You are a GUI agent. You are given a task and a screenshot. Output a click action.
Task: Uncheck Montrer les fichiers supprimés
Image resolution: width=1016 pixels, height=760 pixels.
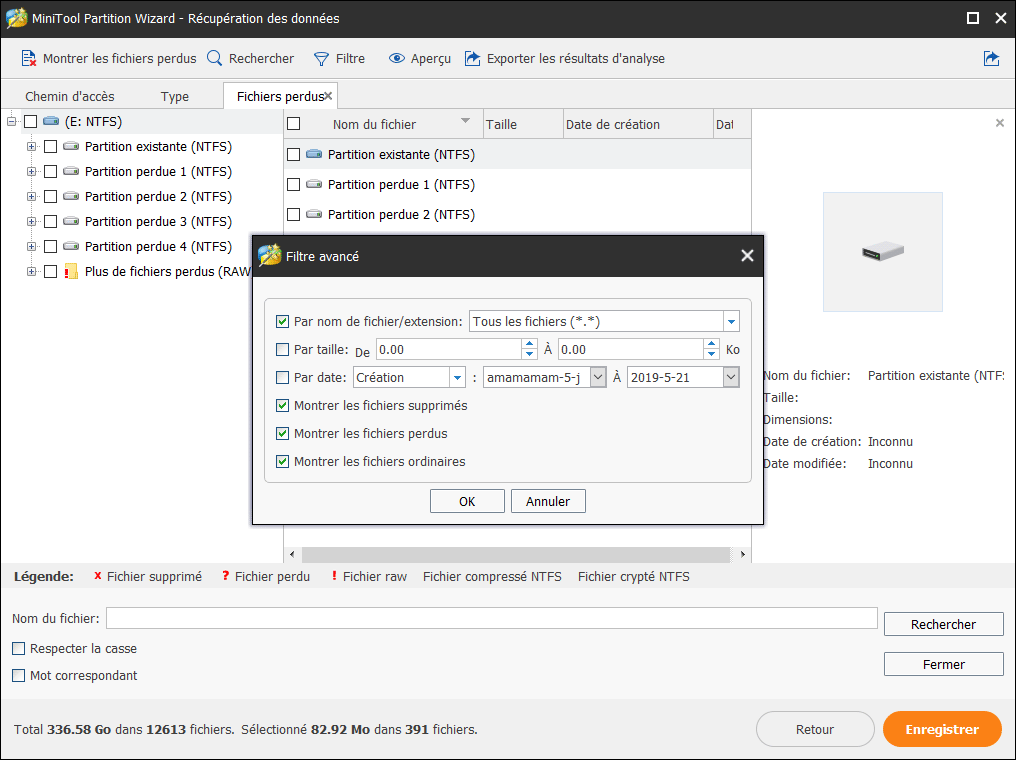point(283,406)
